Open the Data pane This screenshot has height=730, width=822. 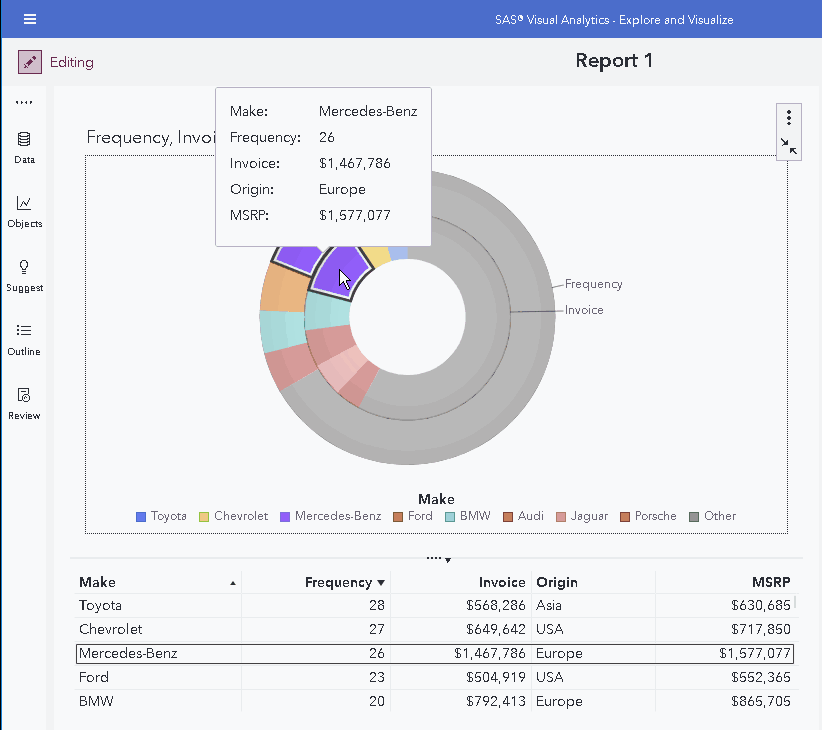[24, 146]
